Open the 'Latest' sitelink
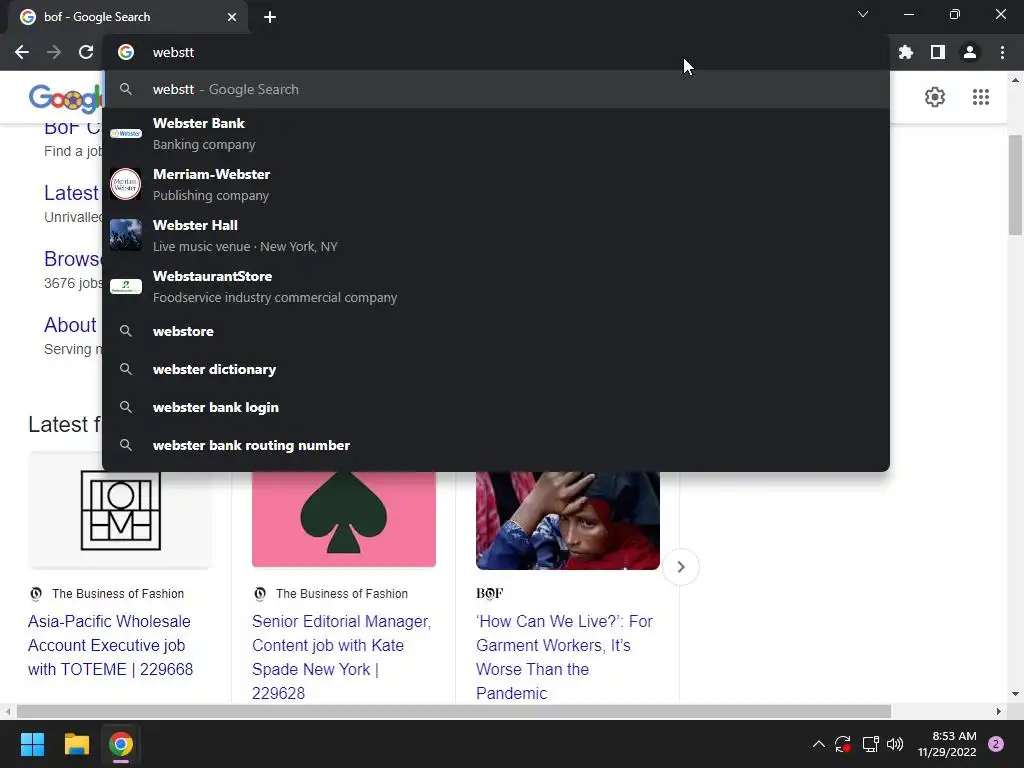 pyautogui.click(x=71, y=193)
